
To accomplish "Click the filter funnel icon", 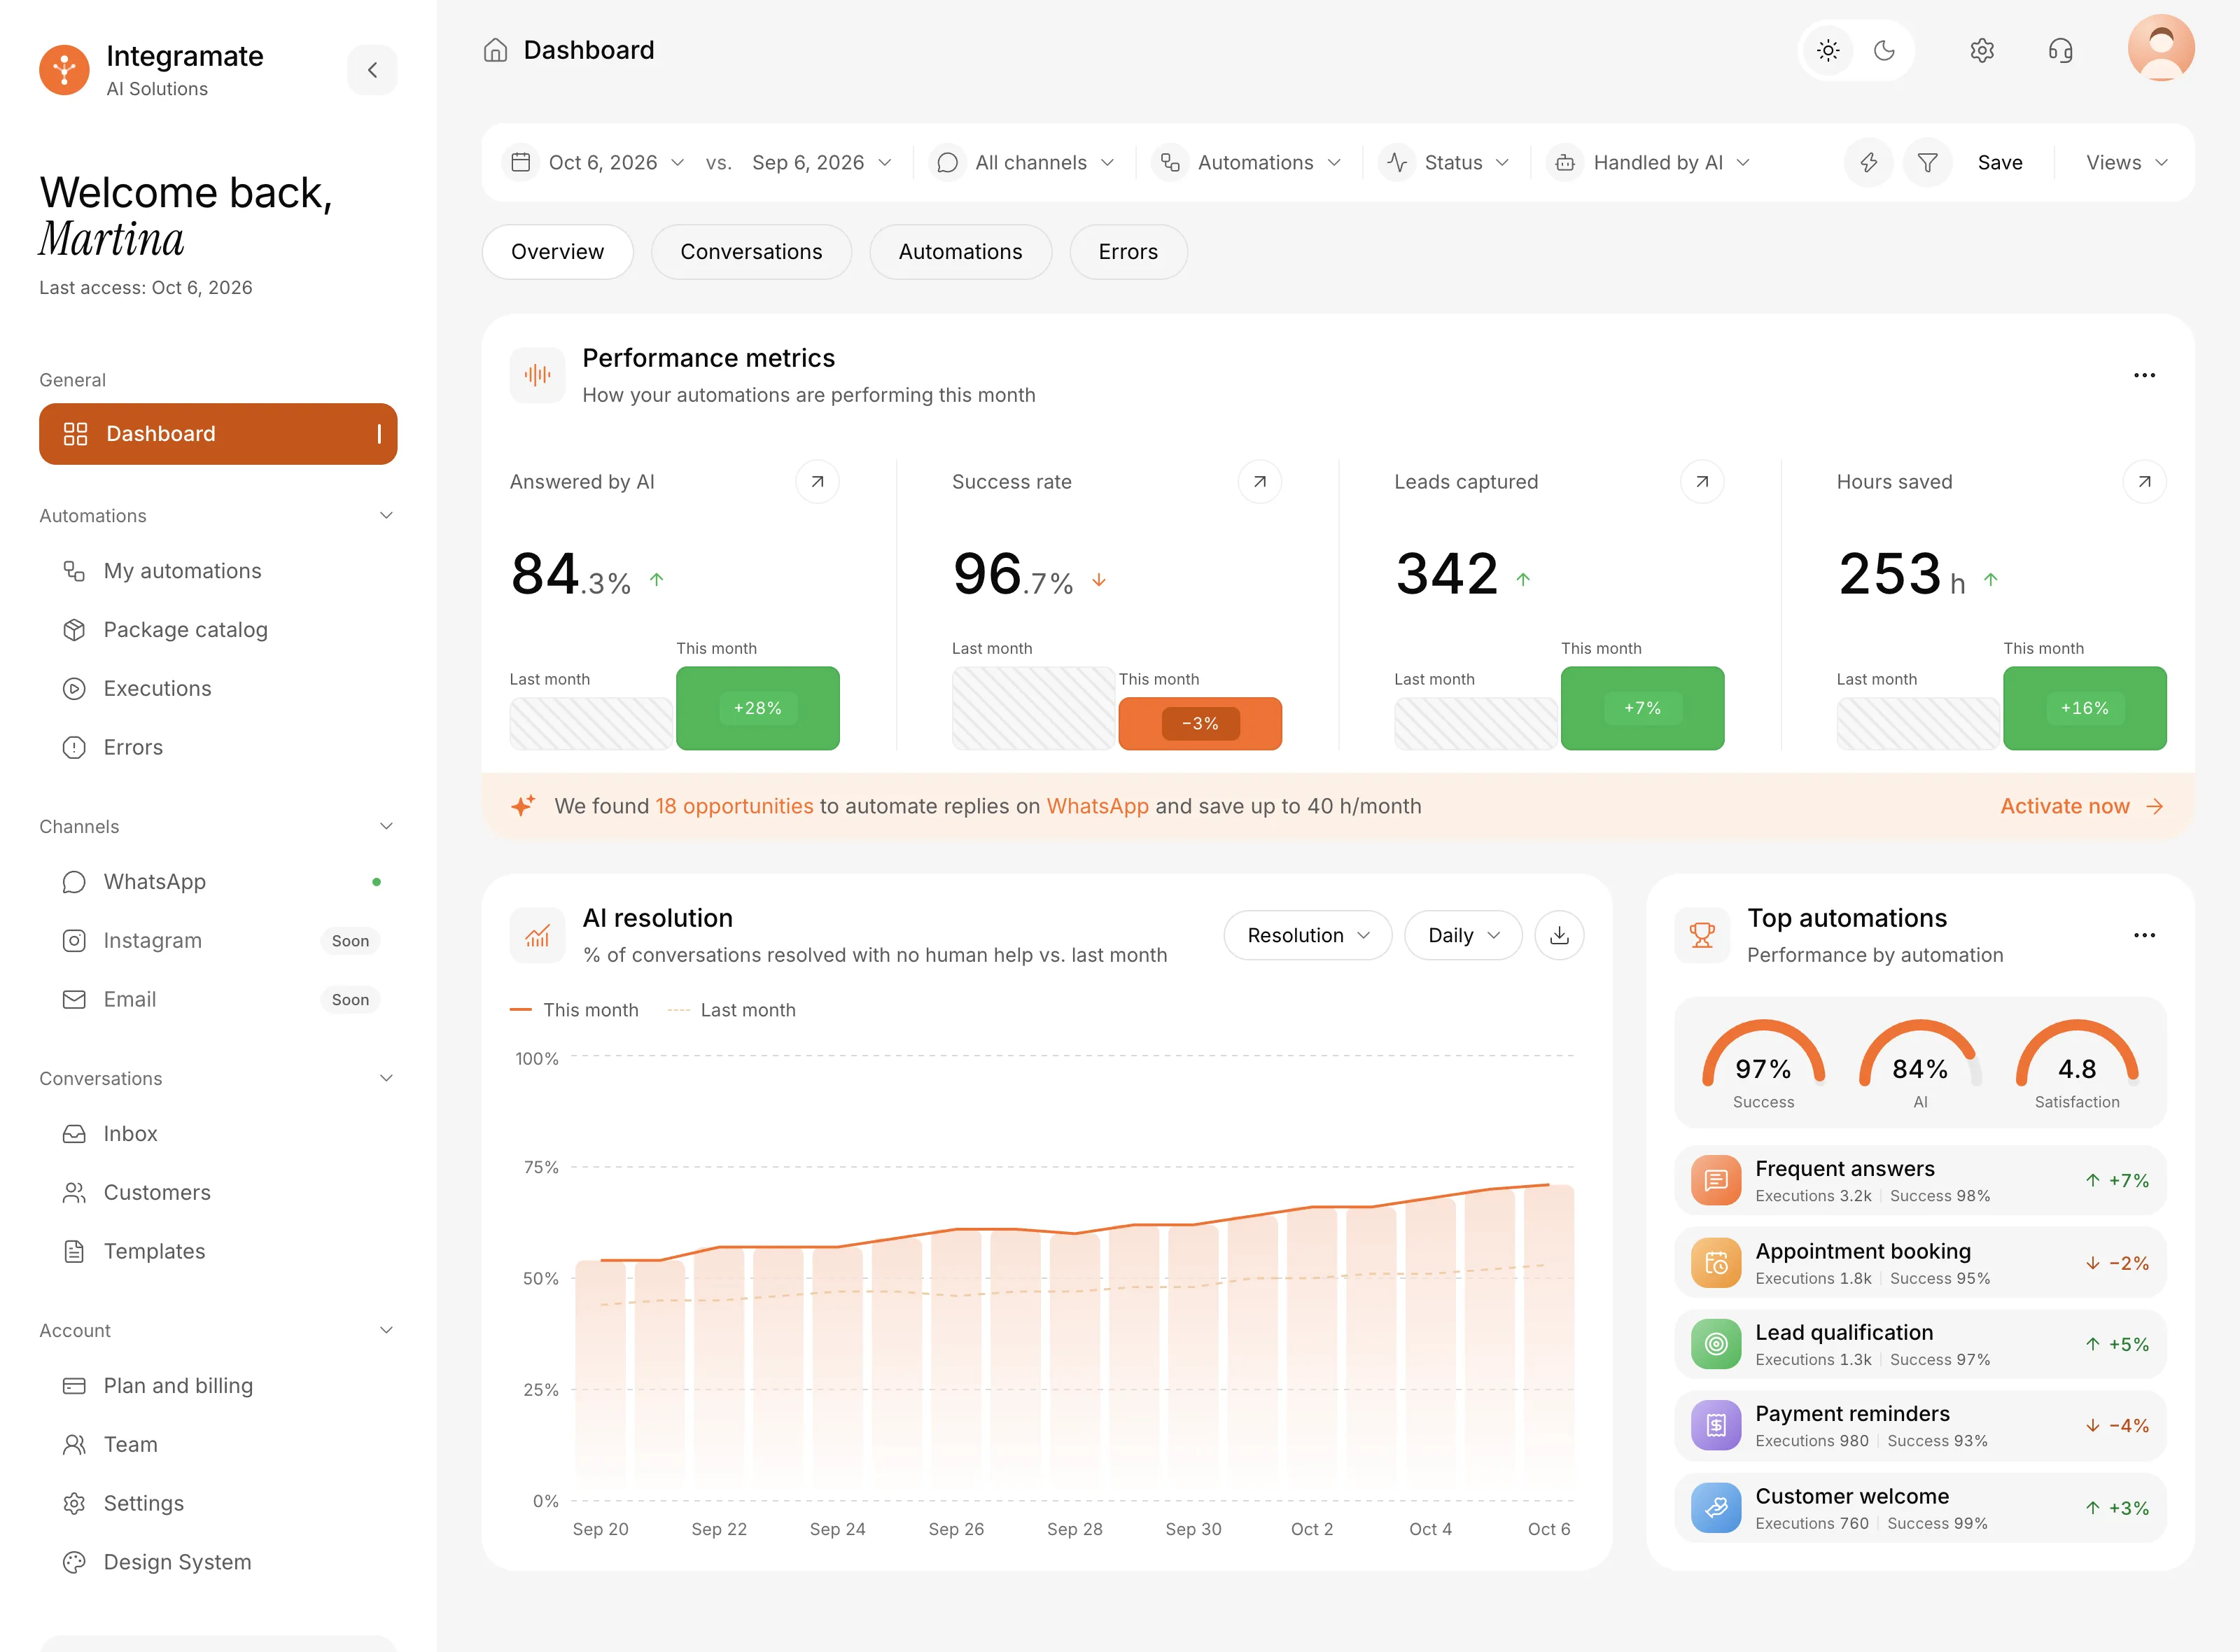I will pyautogui.click(x=1927, y=163).
